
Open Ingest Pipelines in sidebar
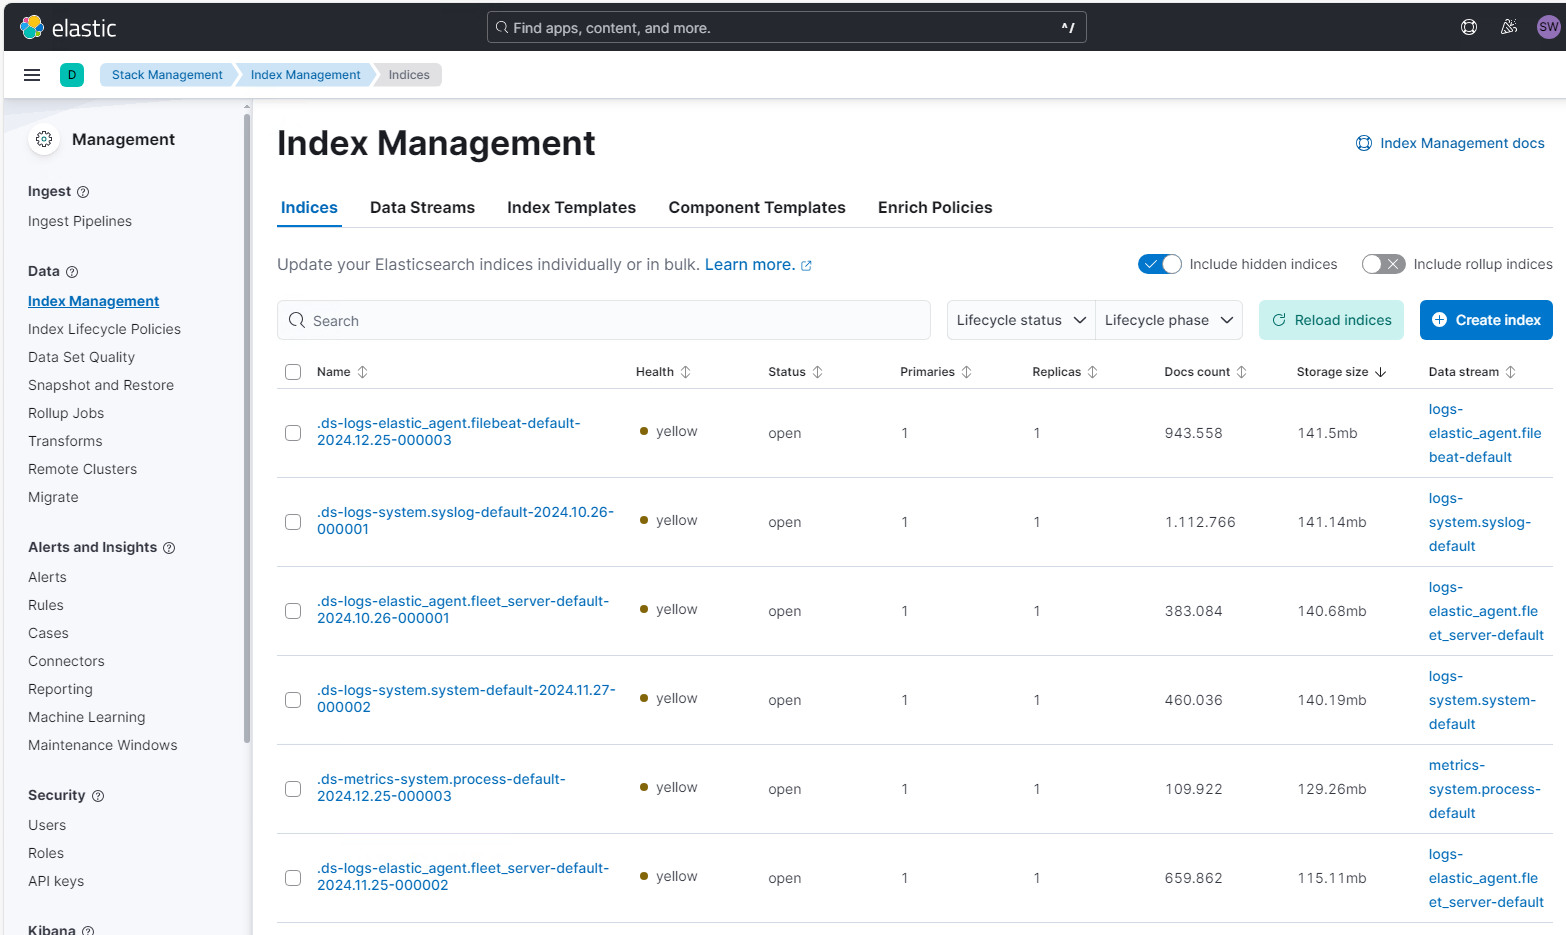tap(80, 221)
